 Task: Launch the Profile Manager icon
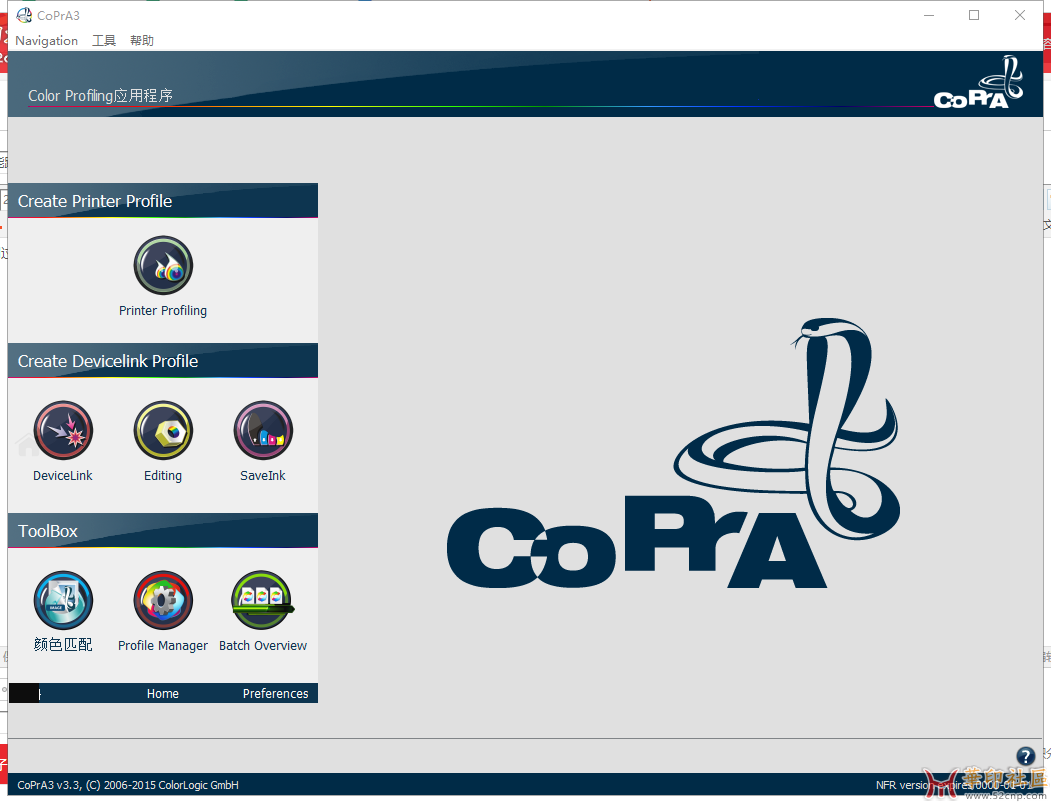click(163, 601)
